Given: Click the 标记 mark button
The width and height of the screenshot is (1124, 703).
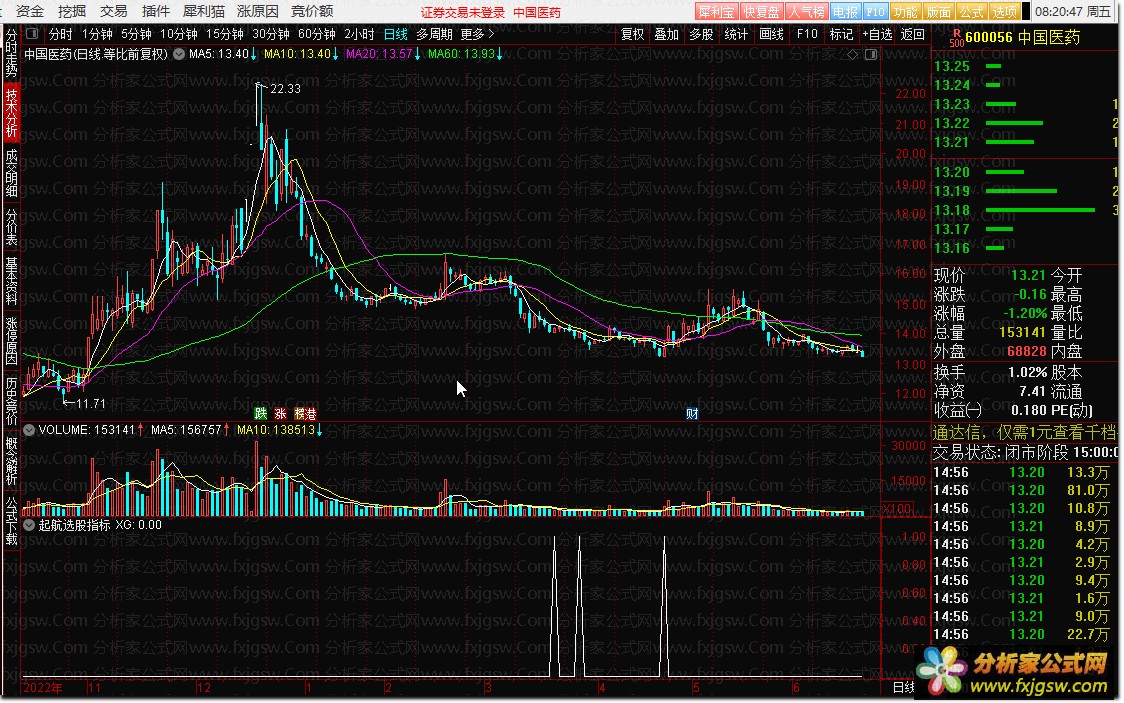Looking at the screenshot, I should (x=841, y=34).
